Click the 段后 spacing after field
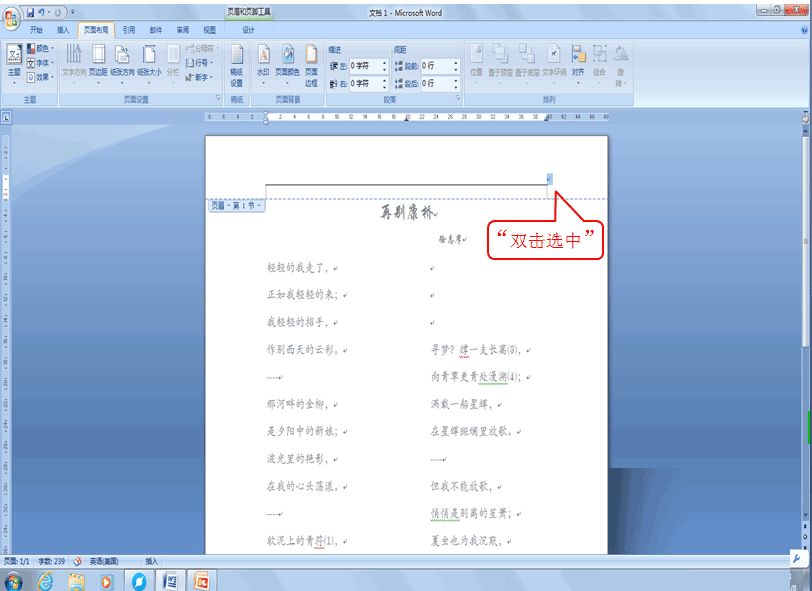The height and width of the screenshot is (591, 812). (x=437, y=83)
